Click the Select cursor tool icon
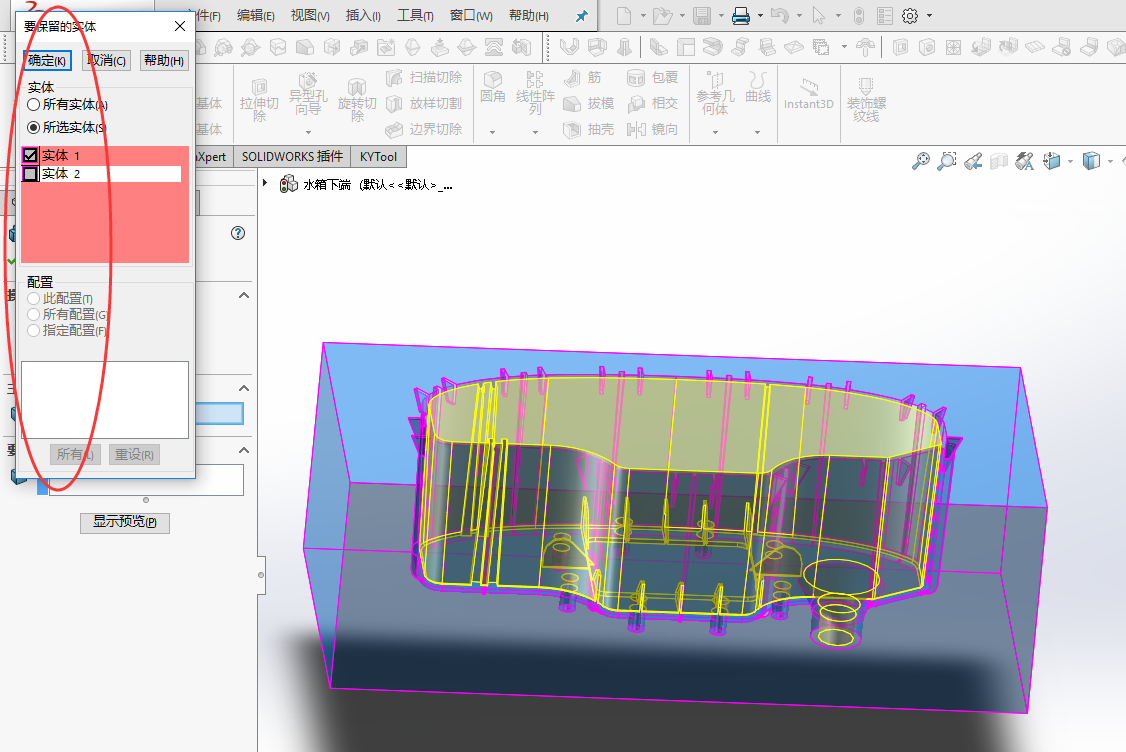This screenshot has width=1126, height=752. coord(819,15)
